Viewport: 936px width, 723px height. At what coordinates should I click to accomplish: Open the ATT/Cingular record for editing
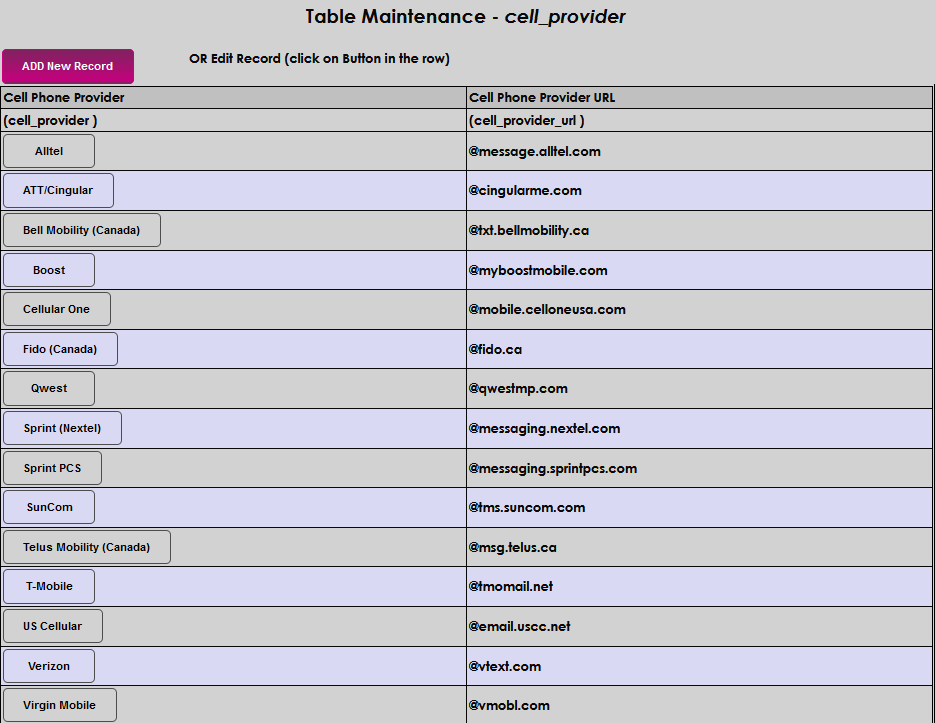click(58, 190)
